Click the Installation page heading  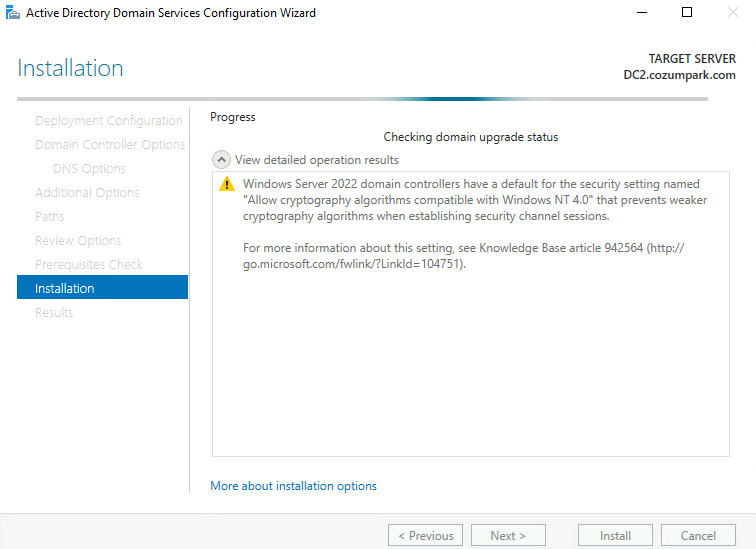pos(70,68)
